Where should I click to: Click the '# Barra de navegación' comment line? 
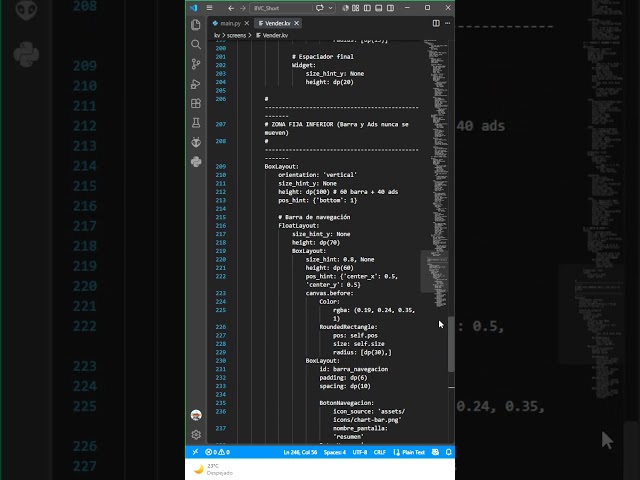[x=314, y=217]
